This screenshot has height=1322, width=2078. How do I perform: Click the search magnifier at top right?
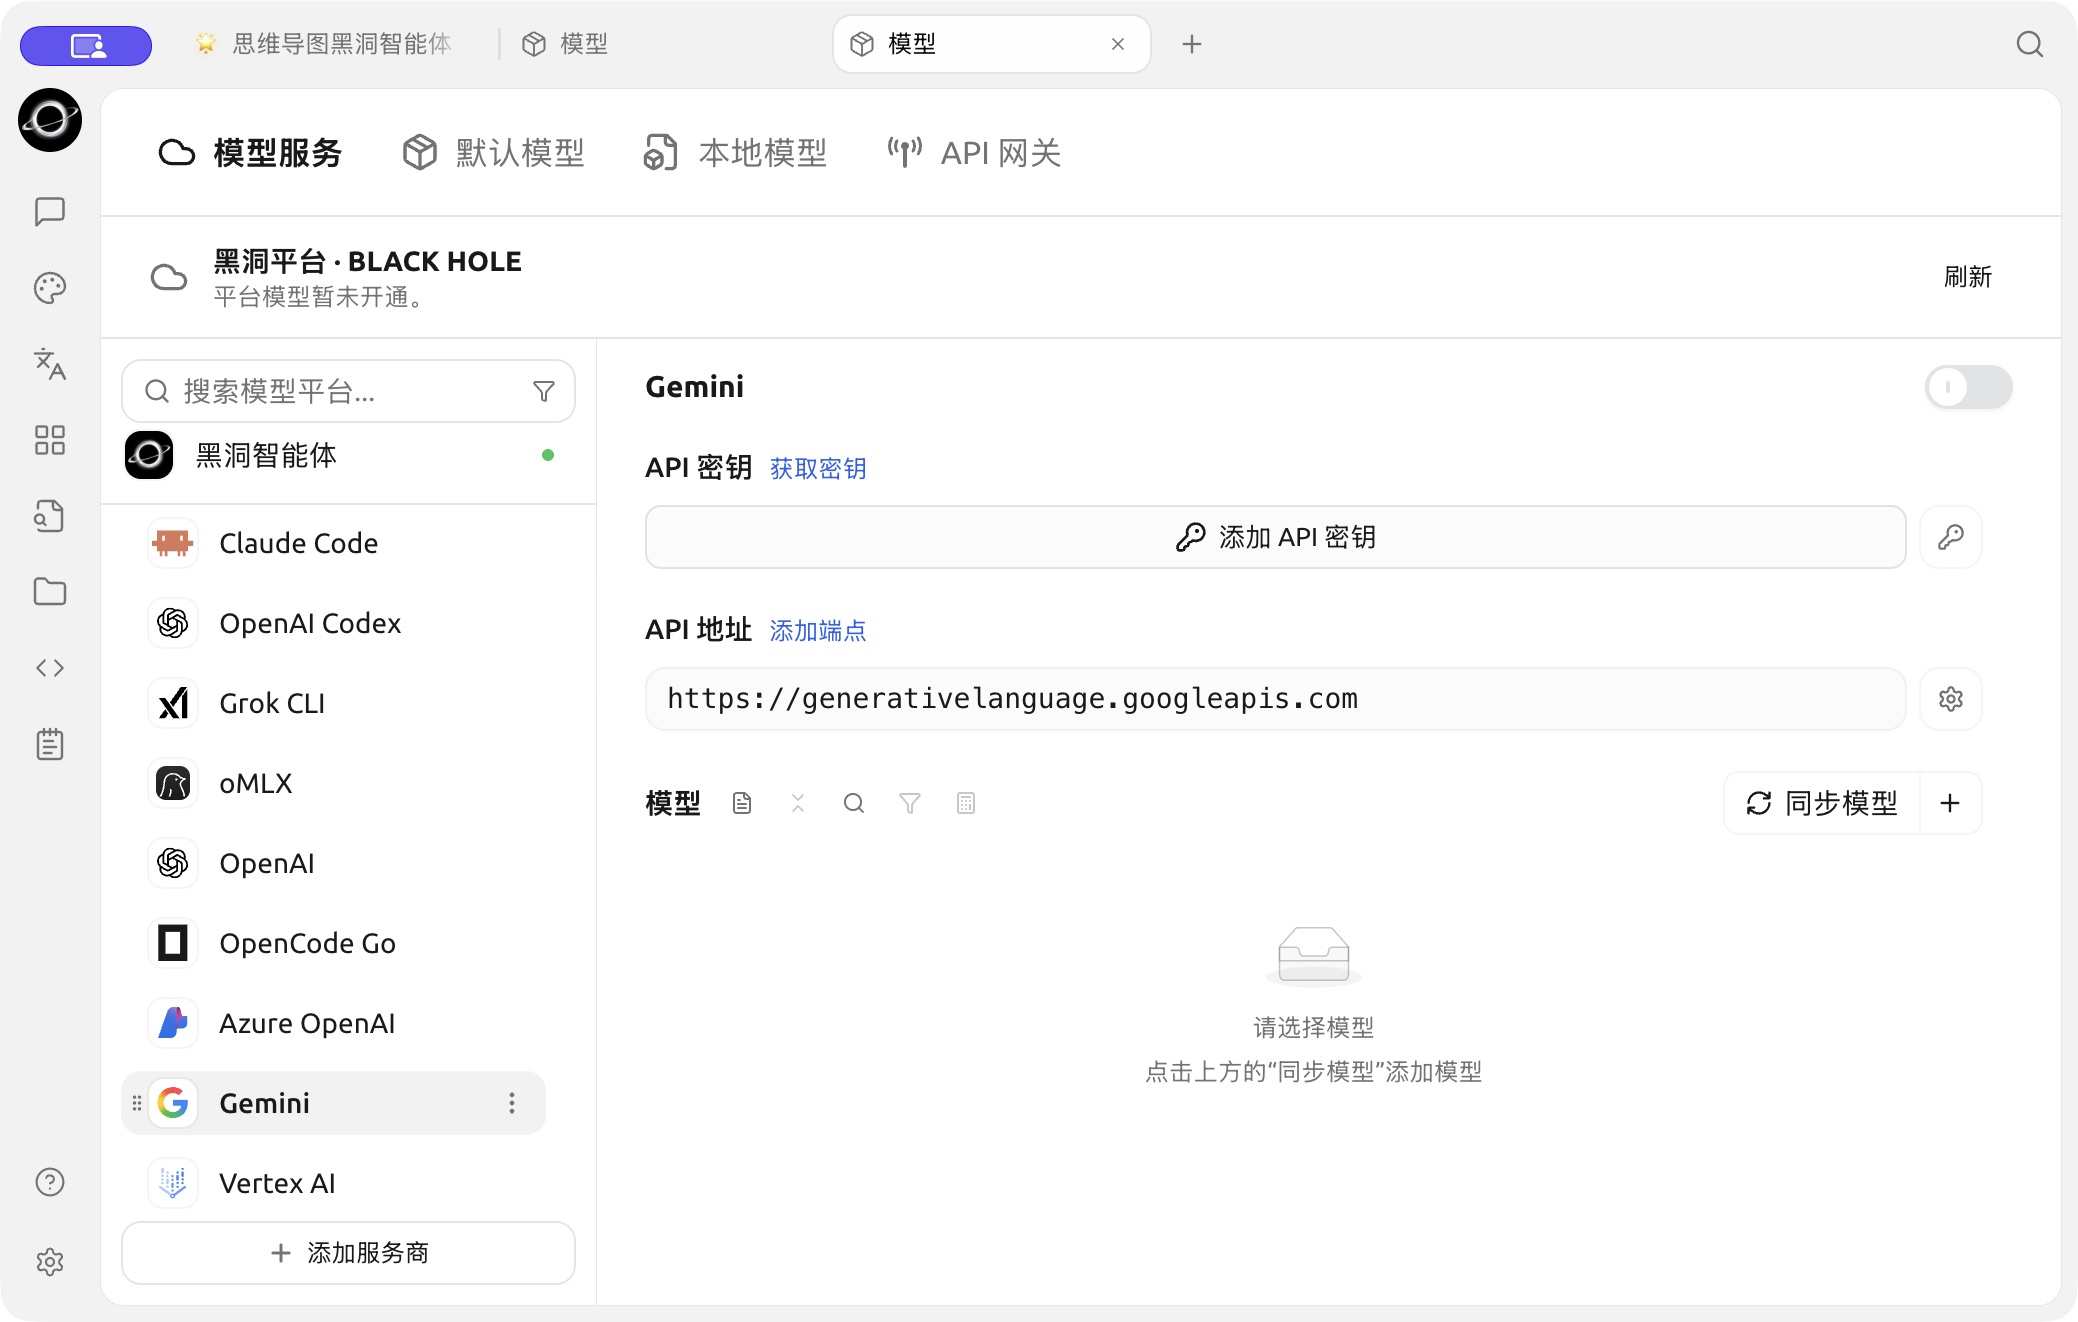click(2029, 44)
